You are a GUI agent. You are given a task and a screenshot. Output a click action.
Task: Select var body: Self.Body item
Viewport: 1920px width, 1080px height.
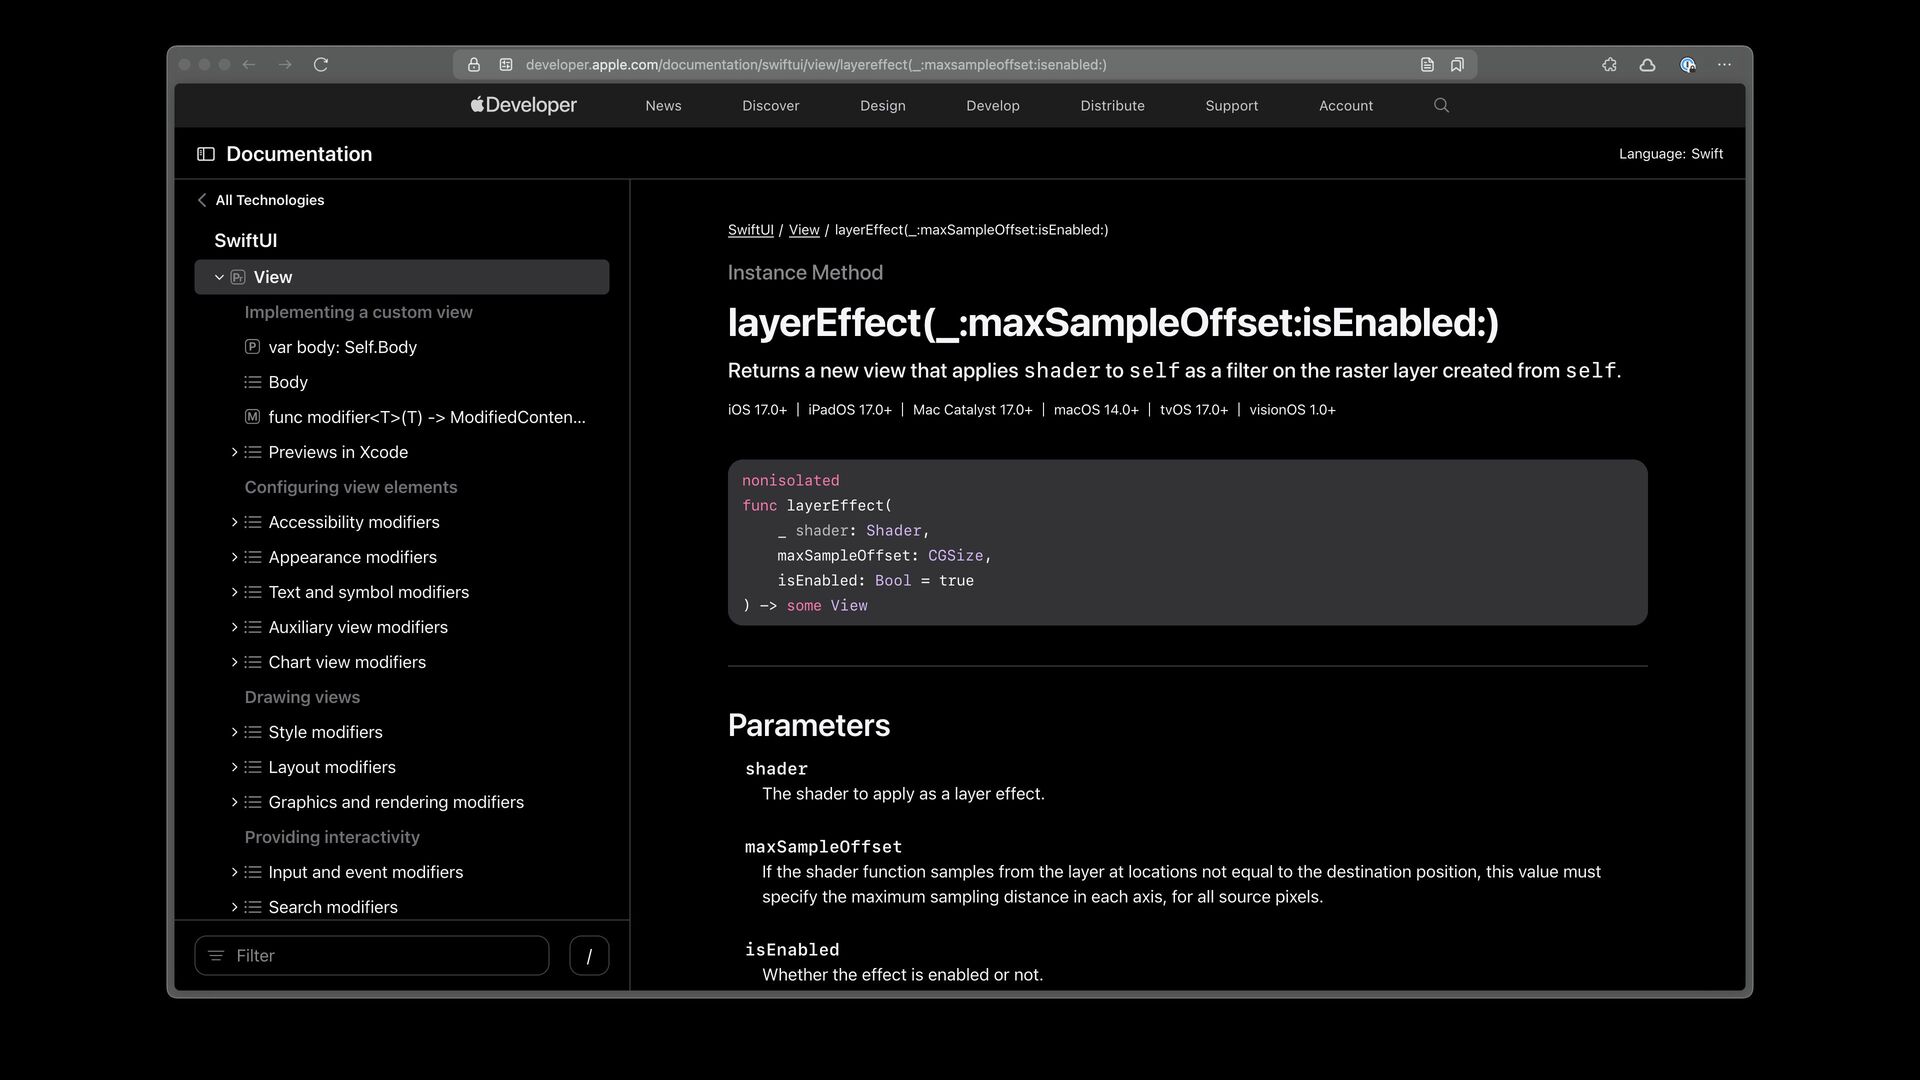(x=342, y=347)
